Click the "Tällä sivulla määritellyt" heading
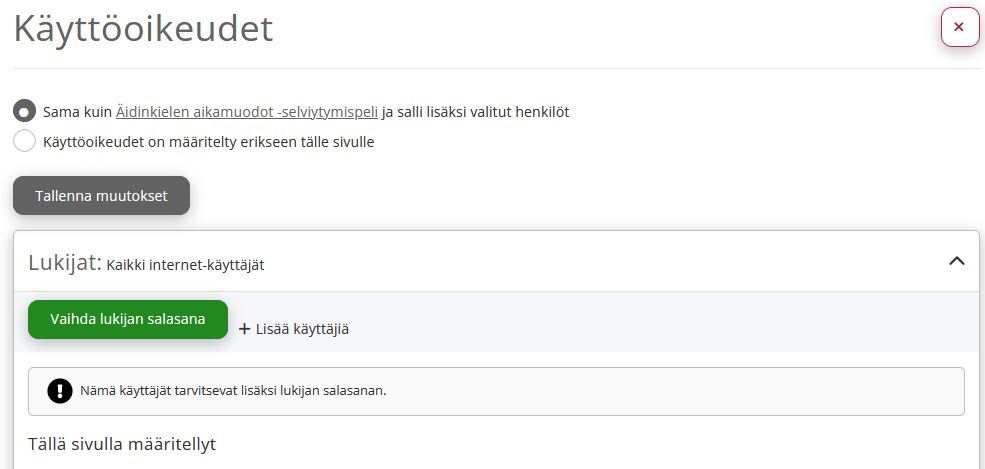This screenshot has height=469, width=985. pos(122,444)
